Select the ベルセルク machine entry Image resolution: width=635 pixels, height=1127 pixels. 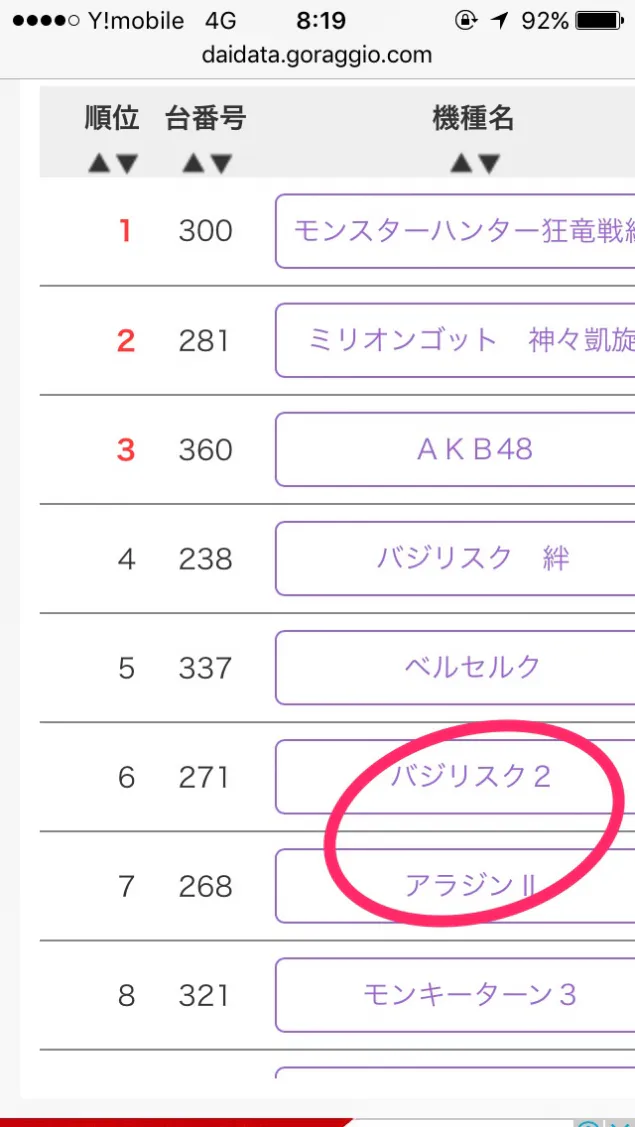(x=455, y=668)
